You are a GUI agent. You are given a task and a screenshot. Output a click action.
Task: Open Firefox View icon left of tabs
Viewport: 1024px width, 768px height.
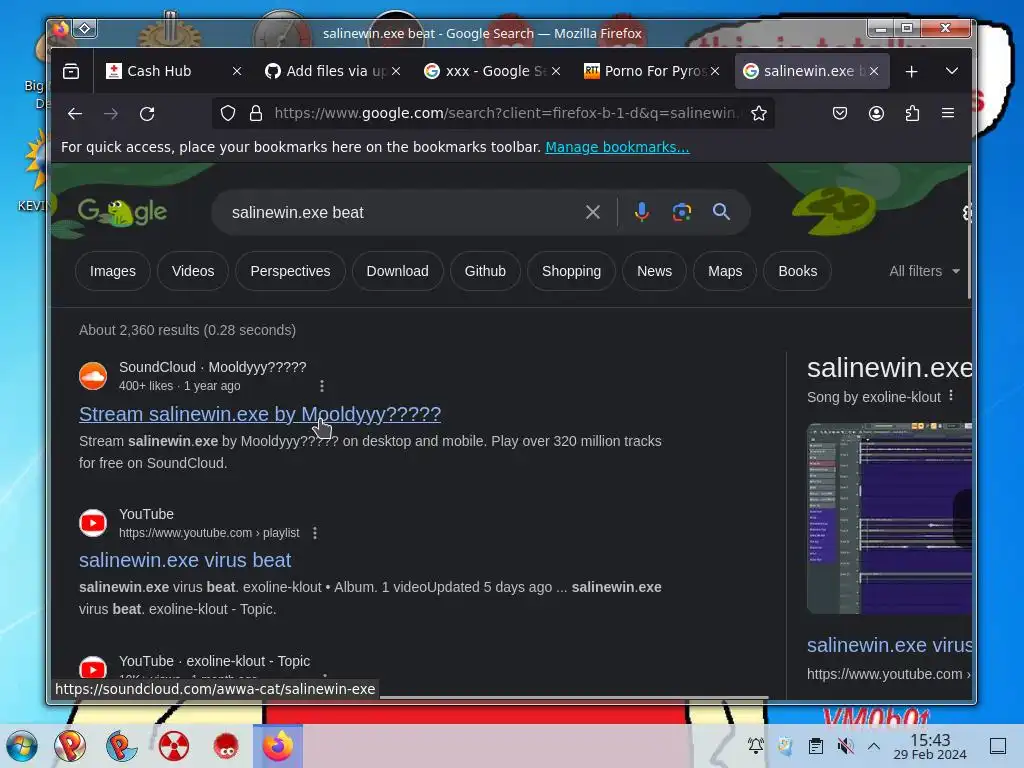click(71, 71)
